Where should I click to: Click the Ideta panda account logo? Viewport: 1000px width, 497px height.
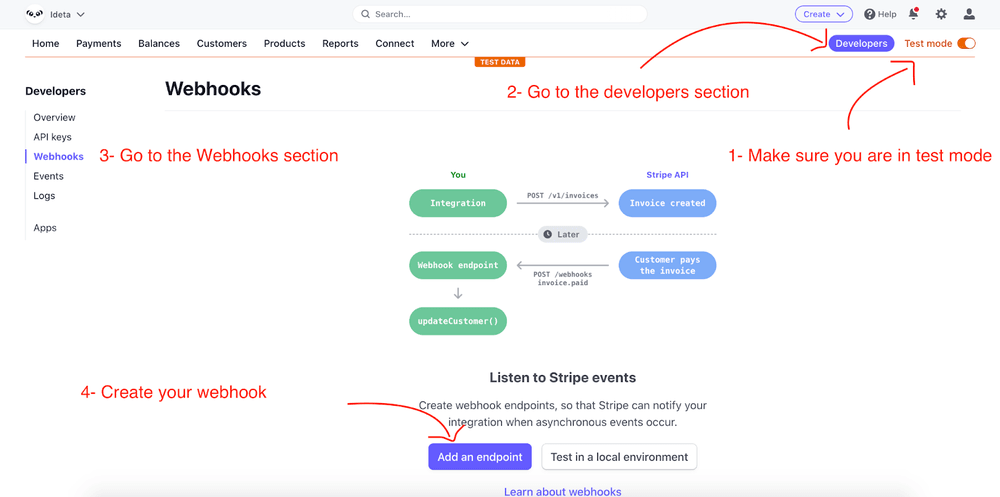point(34,14)
